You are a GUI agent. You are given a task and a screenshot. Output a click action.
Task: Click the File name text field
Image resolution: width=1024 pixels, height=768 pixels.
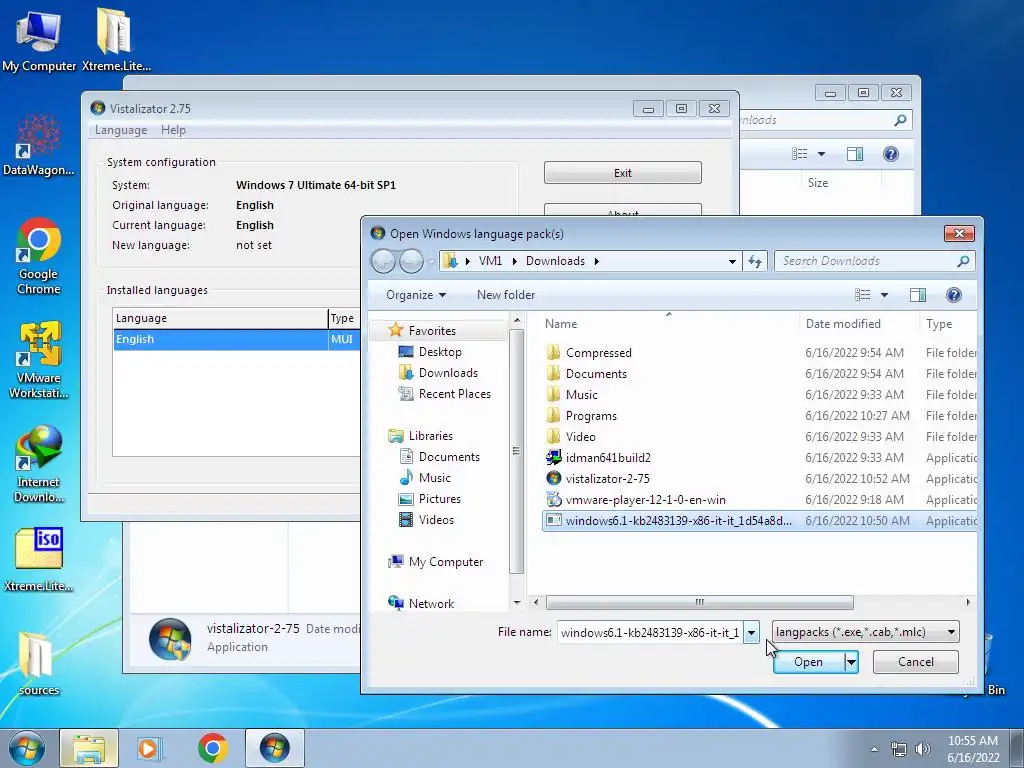[x=650, y=632]
